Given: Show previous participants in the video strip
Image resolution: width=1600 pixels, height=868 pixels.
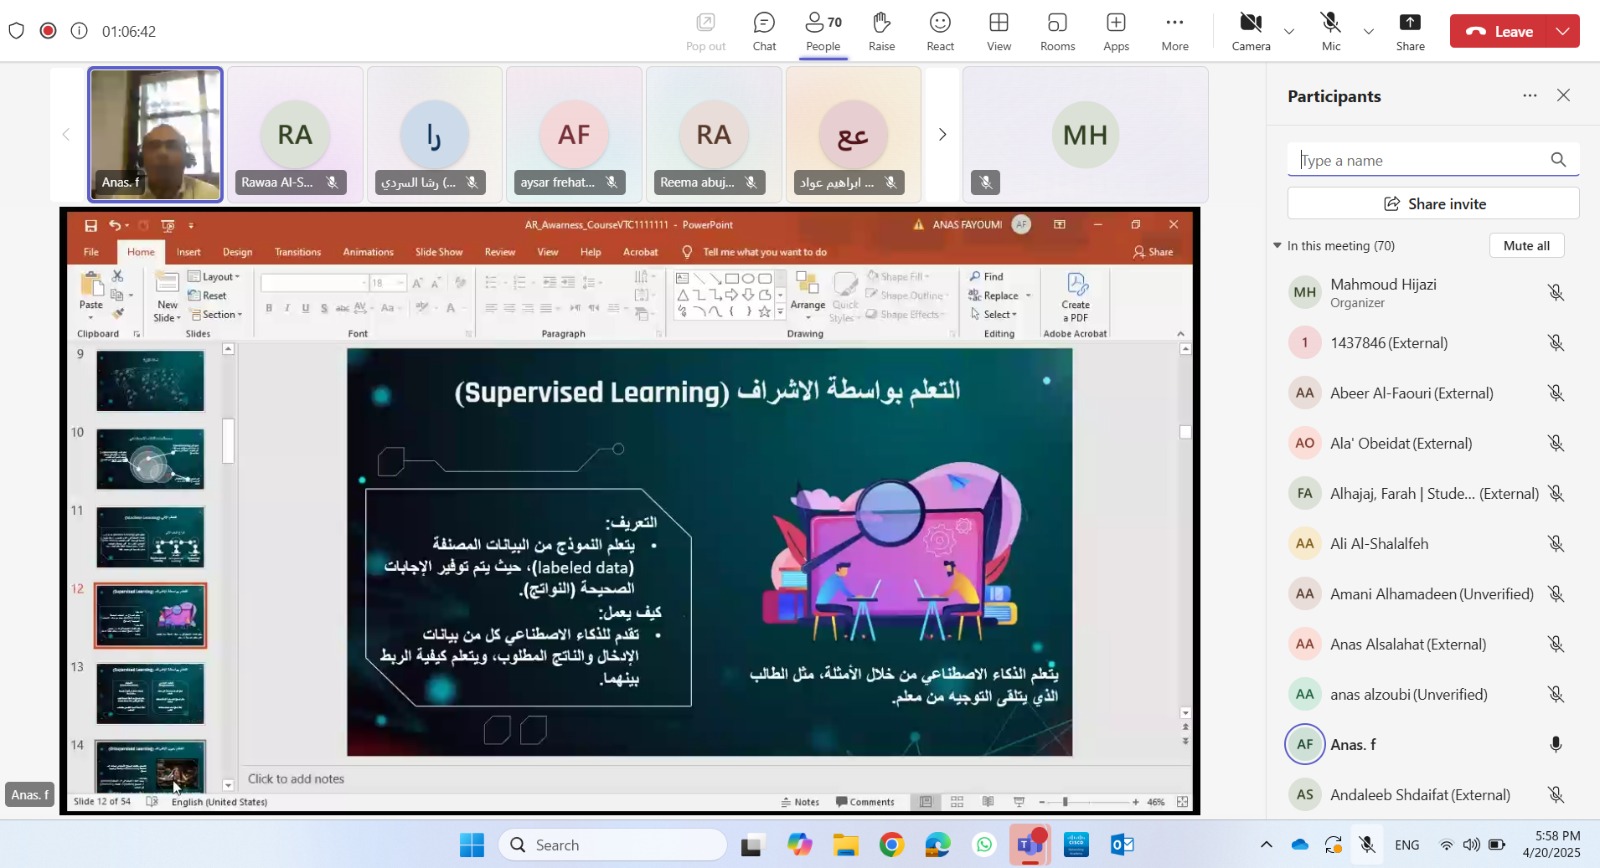Looking at the screenshot, I should pos(66,134).
